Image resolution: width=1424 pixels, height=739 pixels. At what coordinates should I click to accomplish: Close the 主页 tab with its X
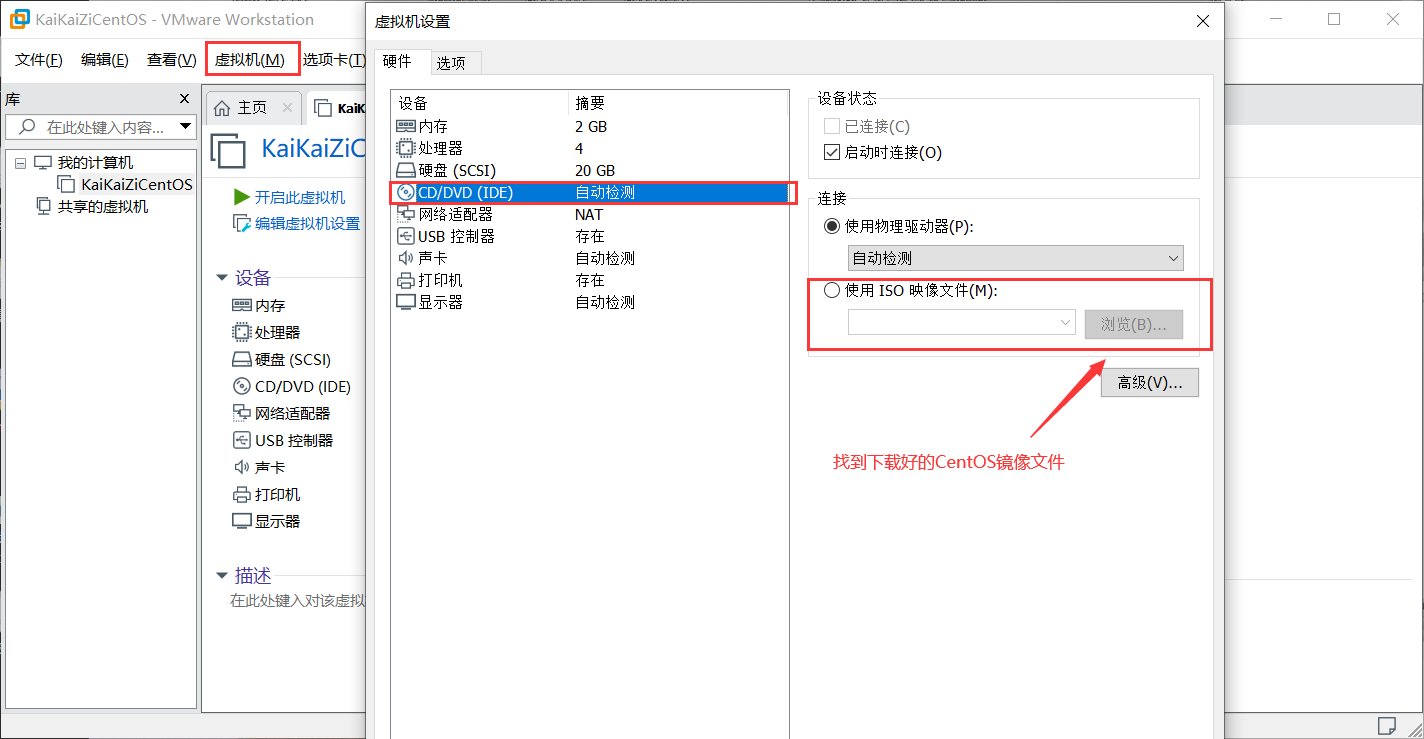click(x=287, y=107)
